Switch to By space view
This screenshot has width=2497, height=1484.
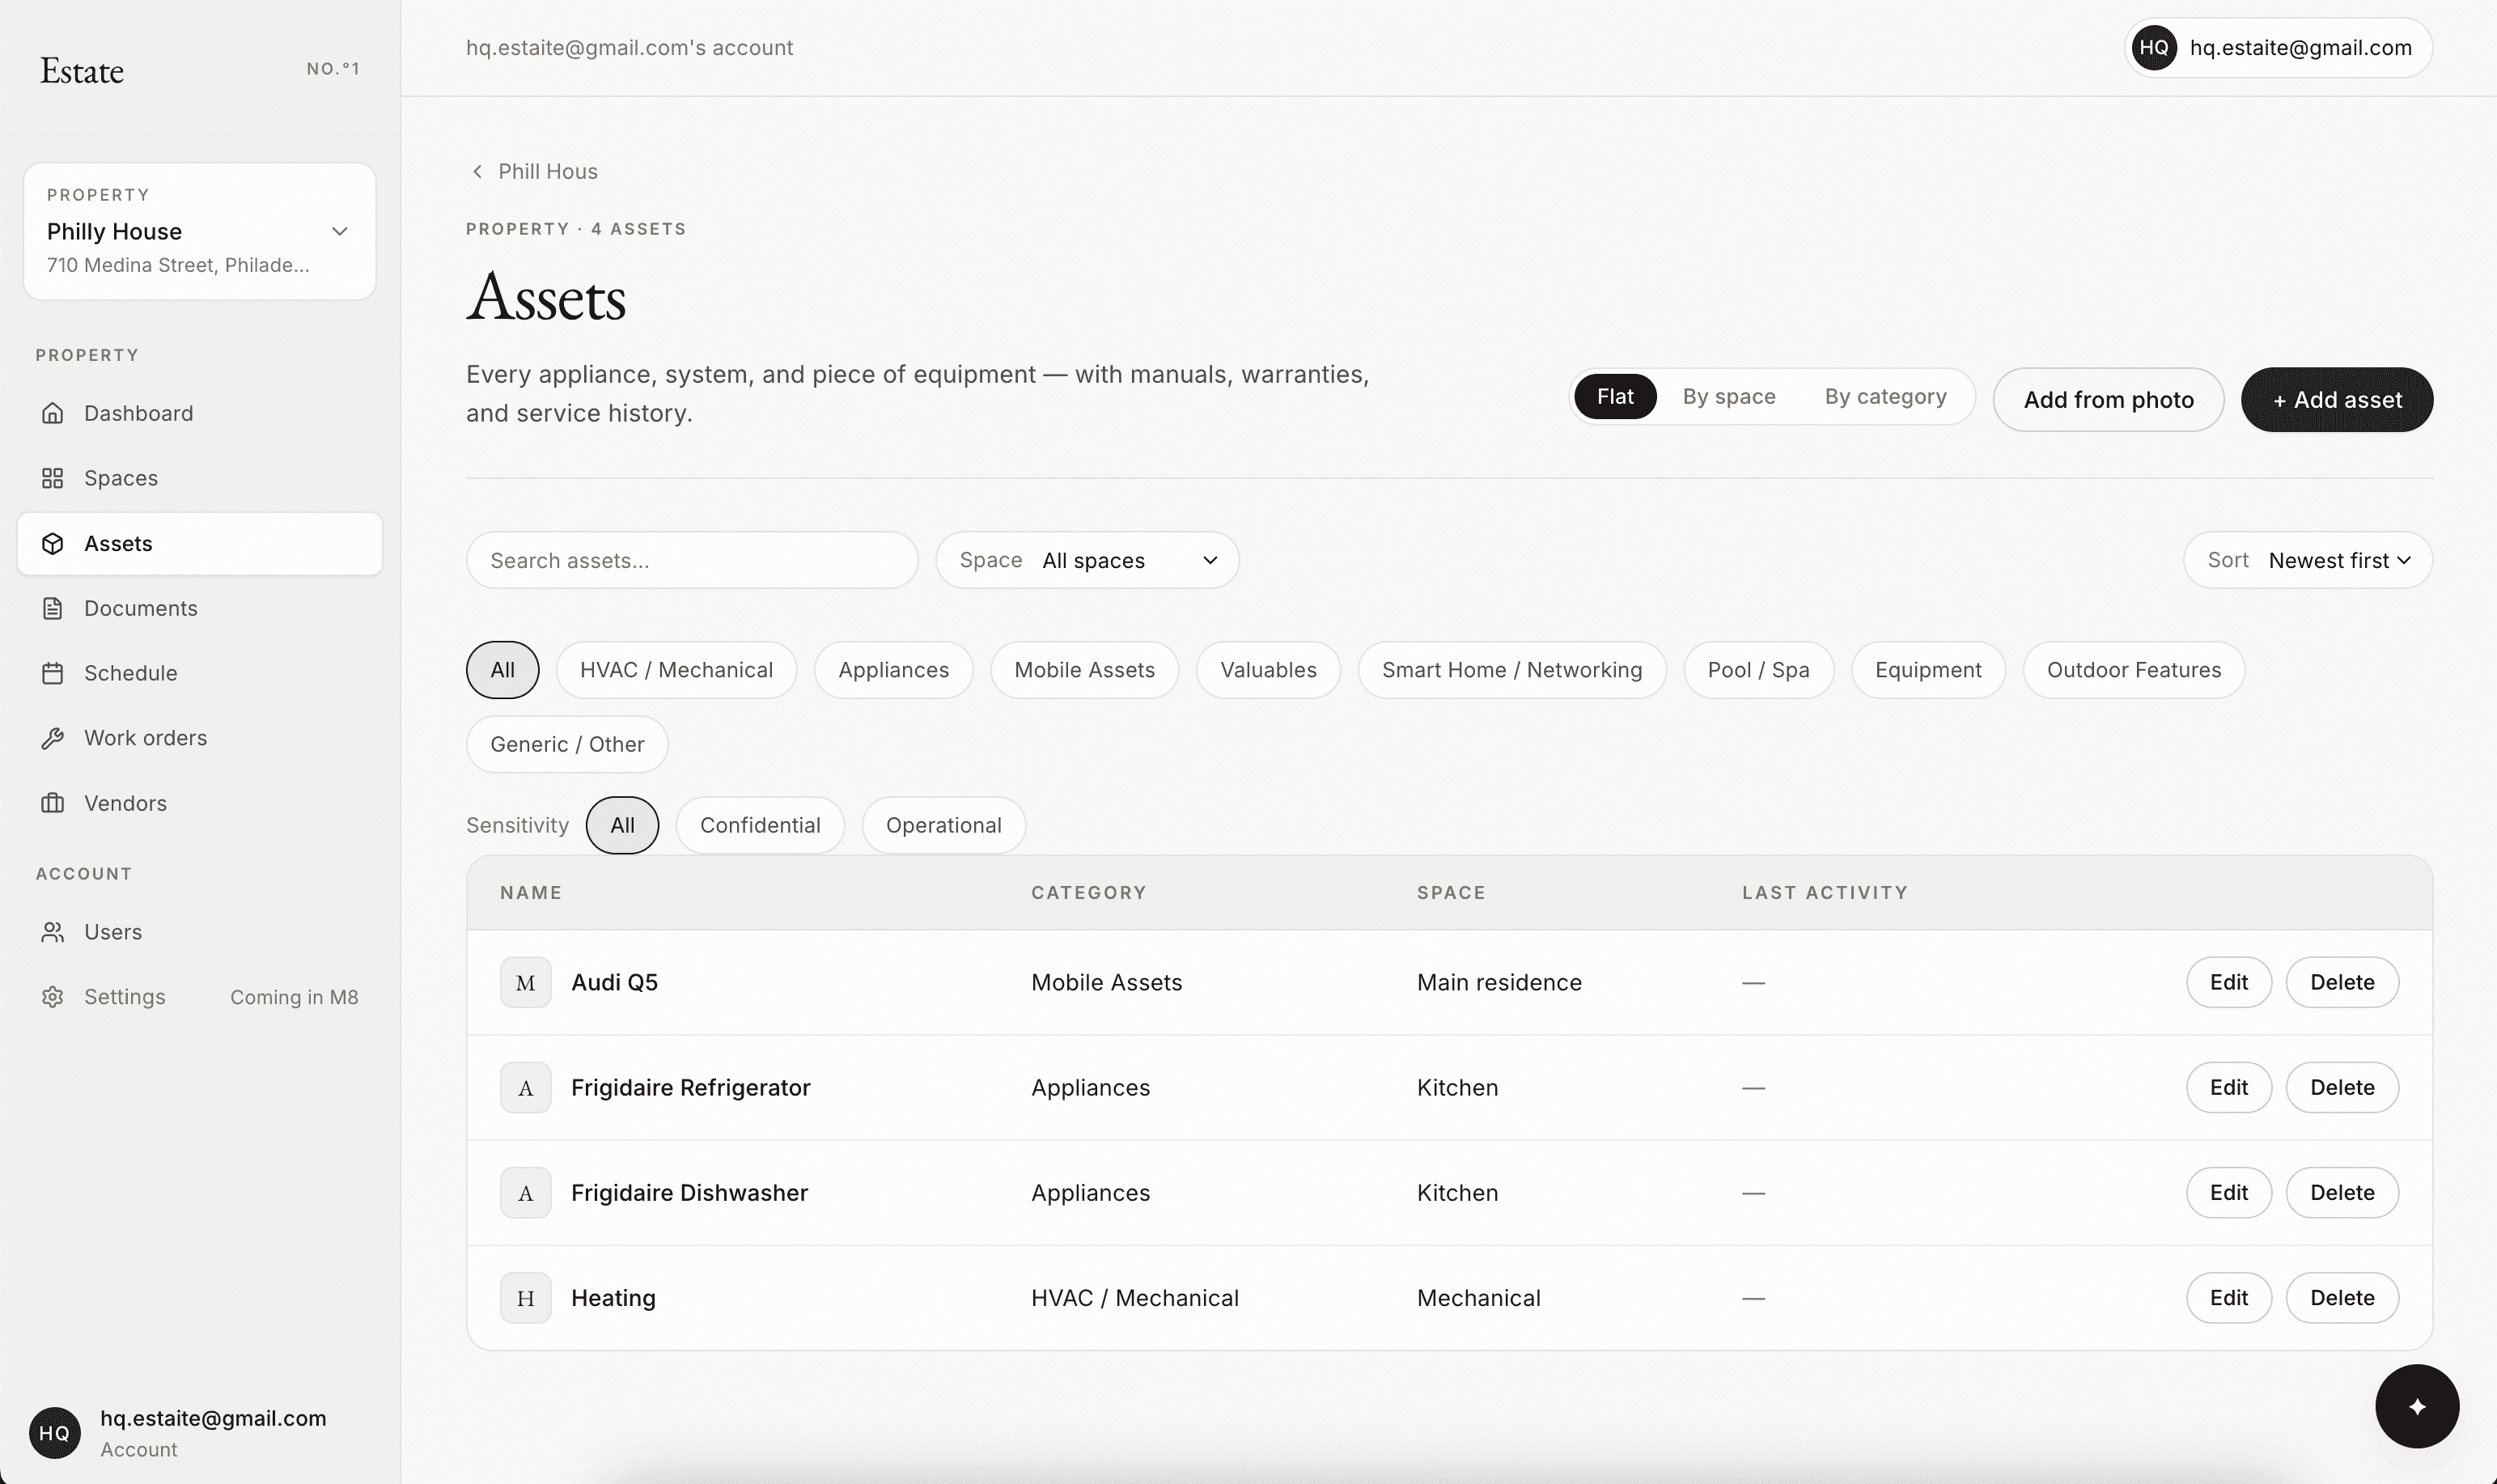click(x=1729, y=396)
